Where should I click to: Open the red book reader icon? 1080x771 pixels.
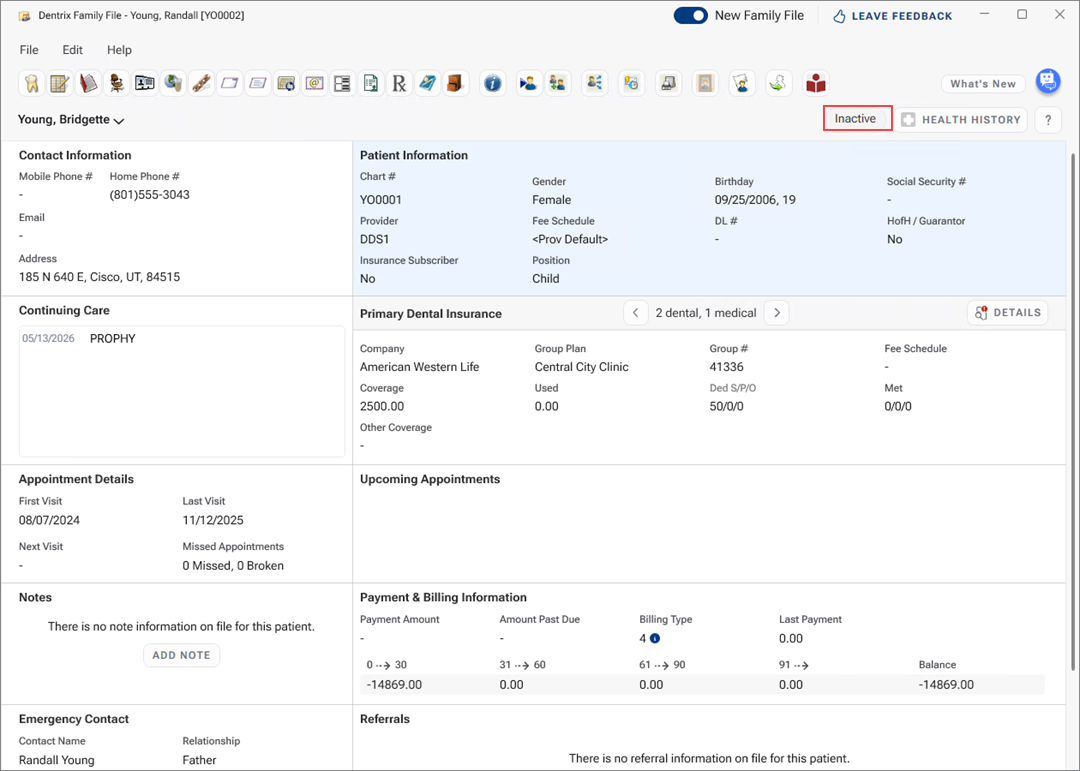(816, 84)
